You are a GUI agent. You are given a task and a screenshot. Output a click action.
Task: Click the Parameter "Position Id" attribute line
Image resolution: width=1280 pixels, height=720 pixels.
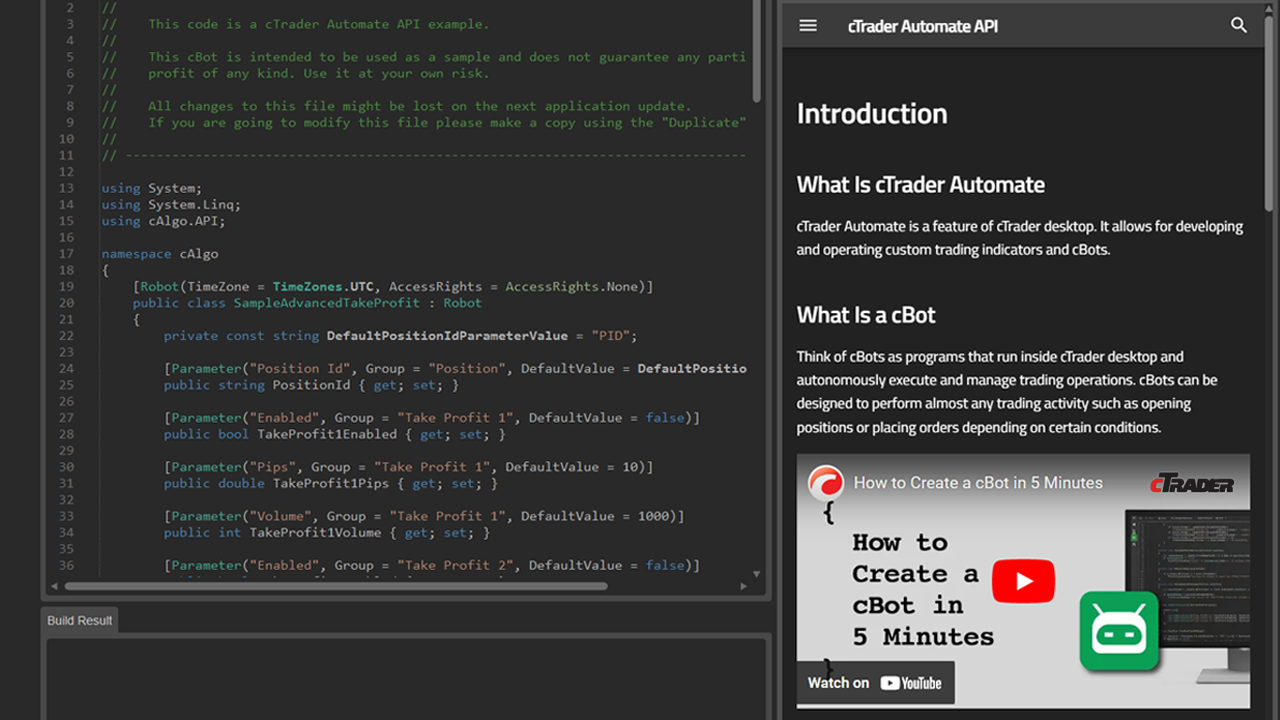click(455, 369)
